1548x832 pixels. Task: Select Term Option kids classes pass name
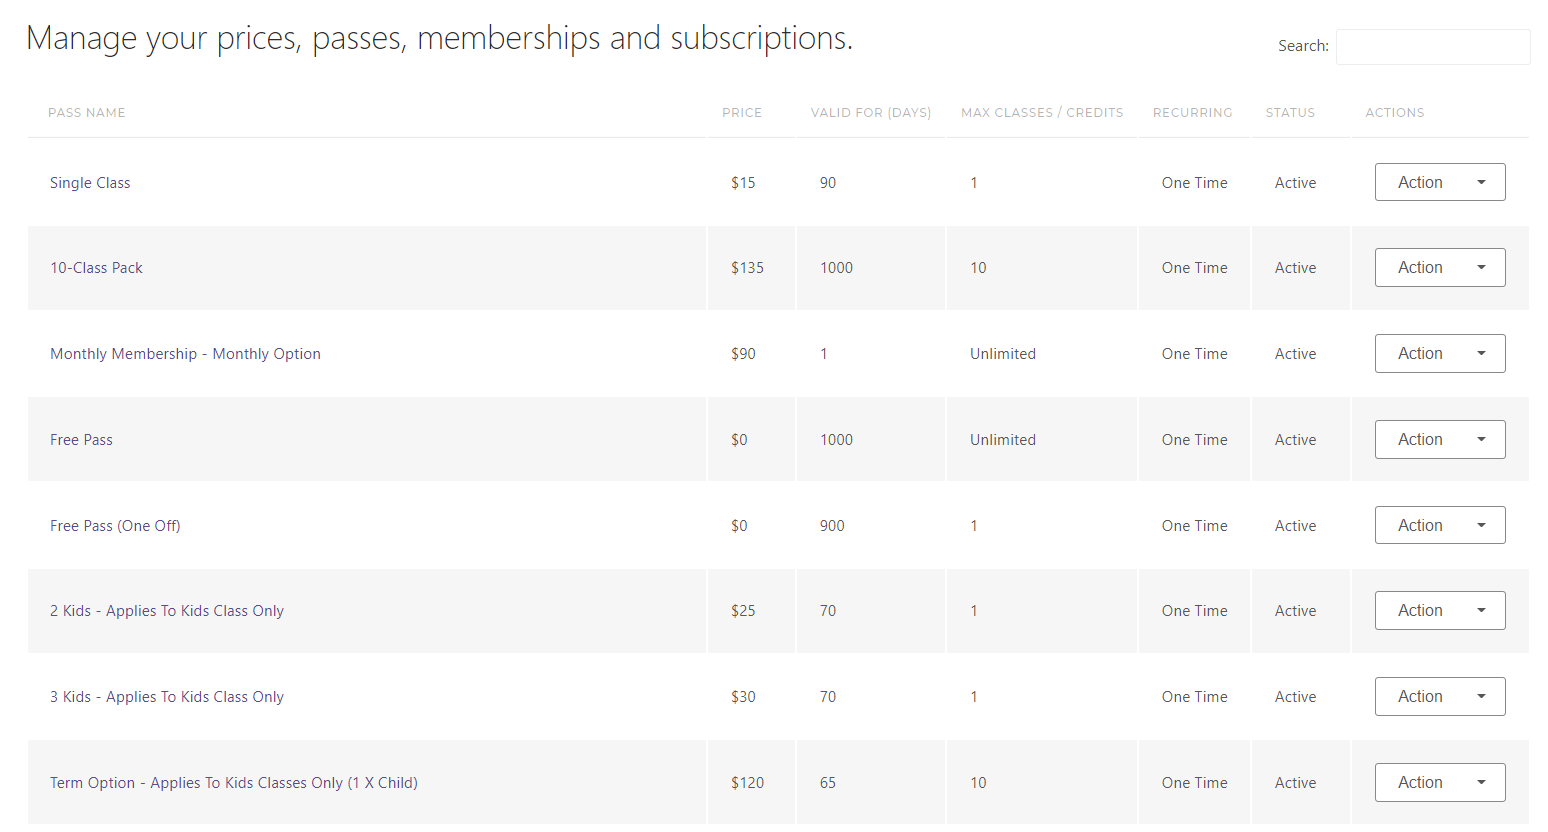pyautogui.click(x=234, y=783)
